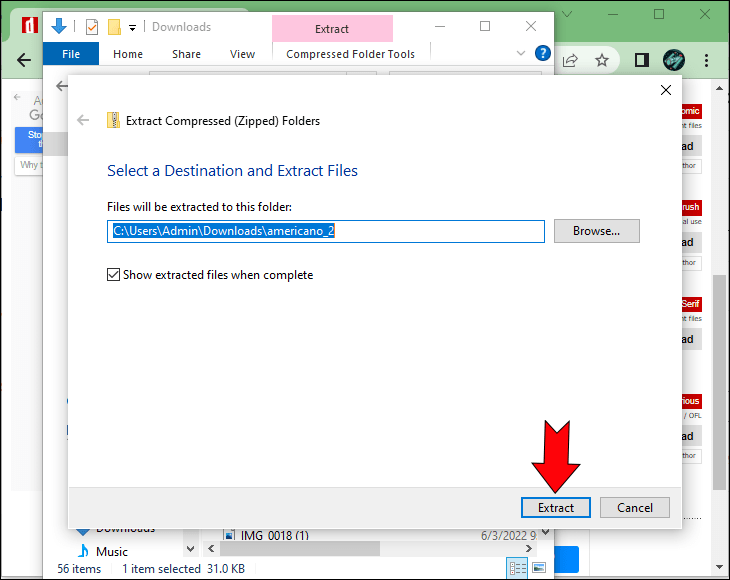Click the Extract button
Screen dimensions: 730x580
click(x=556, y=507)
